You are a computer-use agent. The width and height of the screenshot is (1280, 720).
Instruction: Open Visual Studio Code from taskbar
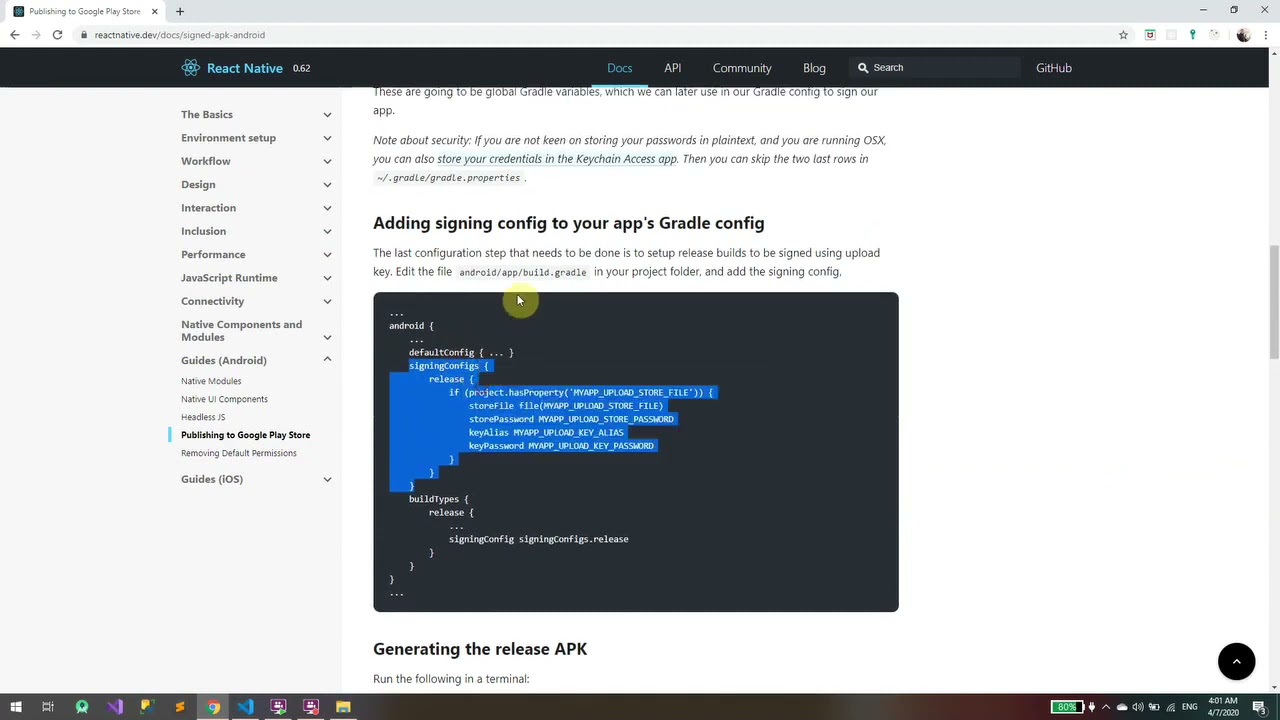tap(246, 707)
